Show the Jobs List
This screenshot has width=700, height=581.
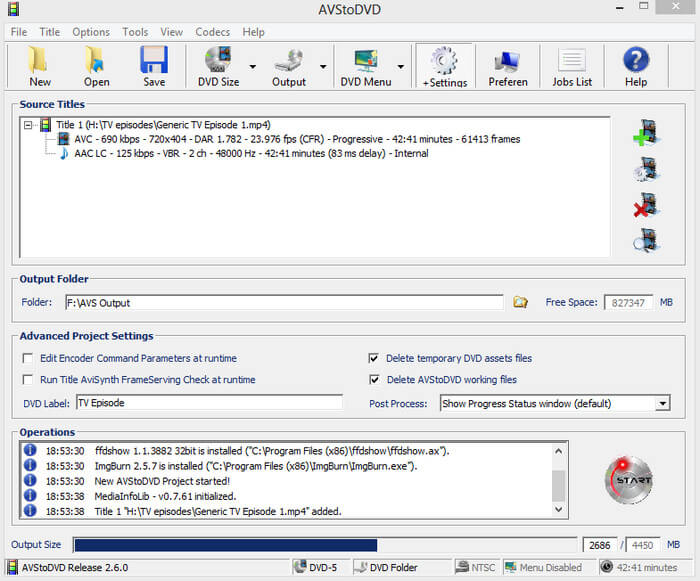[x=572, y=66]
